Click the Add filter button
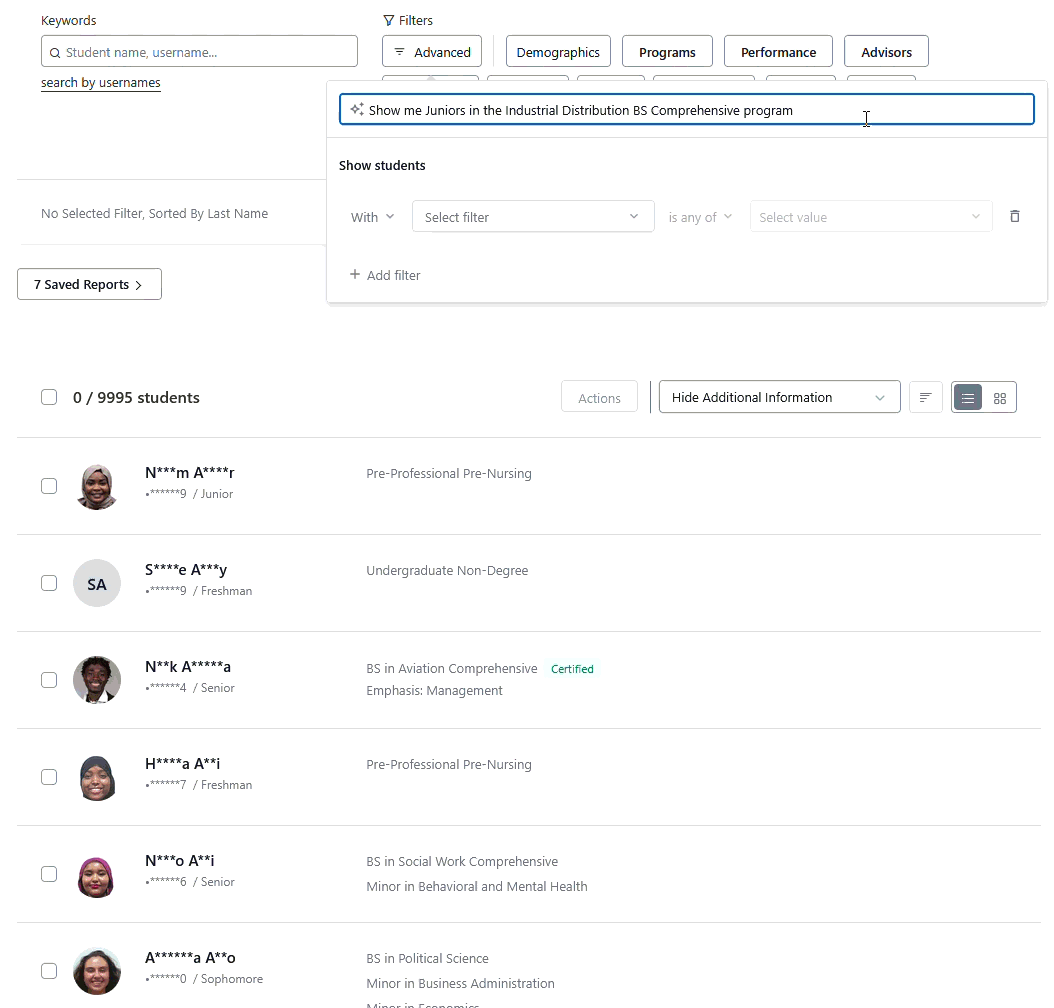 (385, 275)
